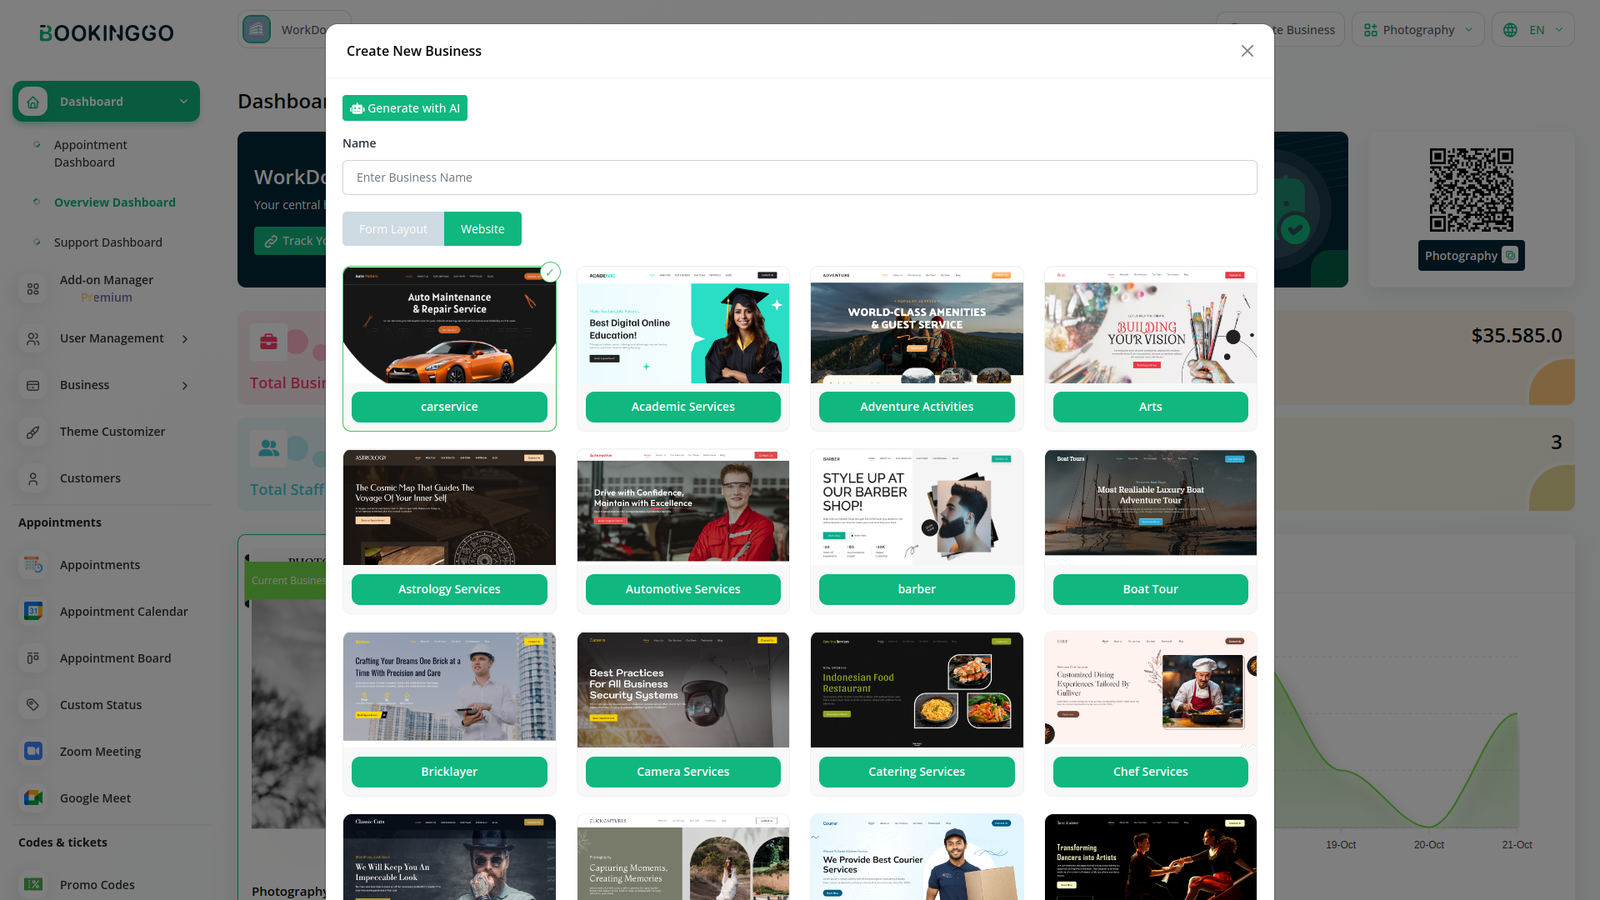Screen dimensions: 1600x900
Task: Click the Customers person icon in sidebar
Action: pos(33,479)
